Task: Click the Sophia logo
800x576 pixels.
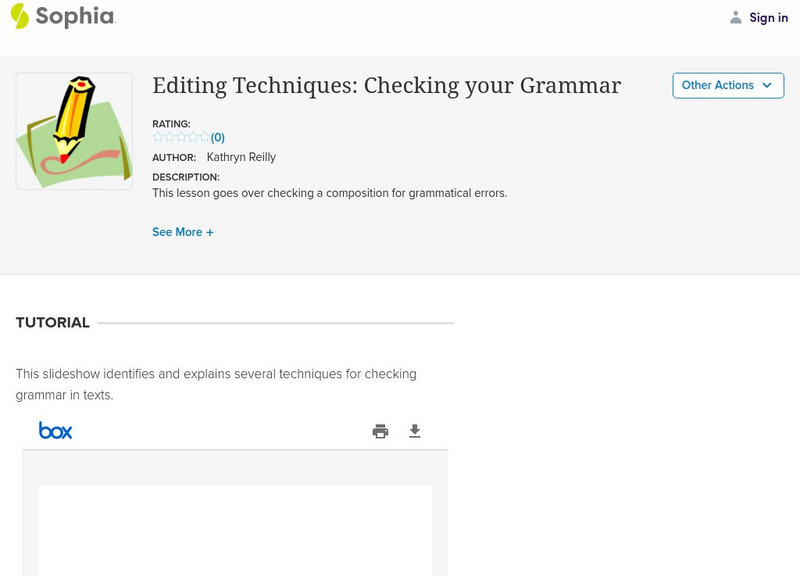Action: coord(62,16)
